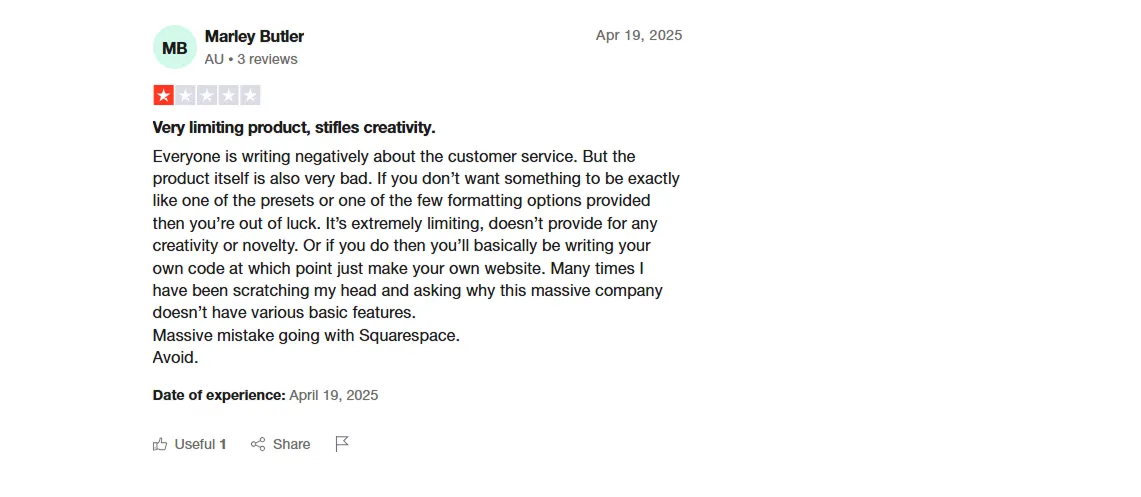The height and width of the screenshot is (497, 1141).
Task: Click the fourth grey star in the rating
Action: 228,95
